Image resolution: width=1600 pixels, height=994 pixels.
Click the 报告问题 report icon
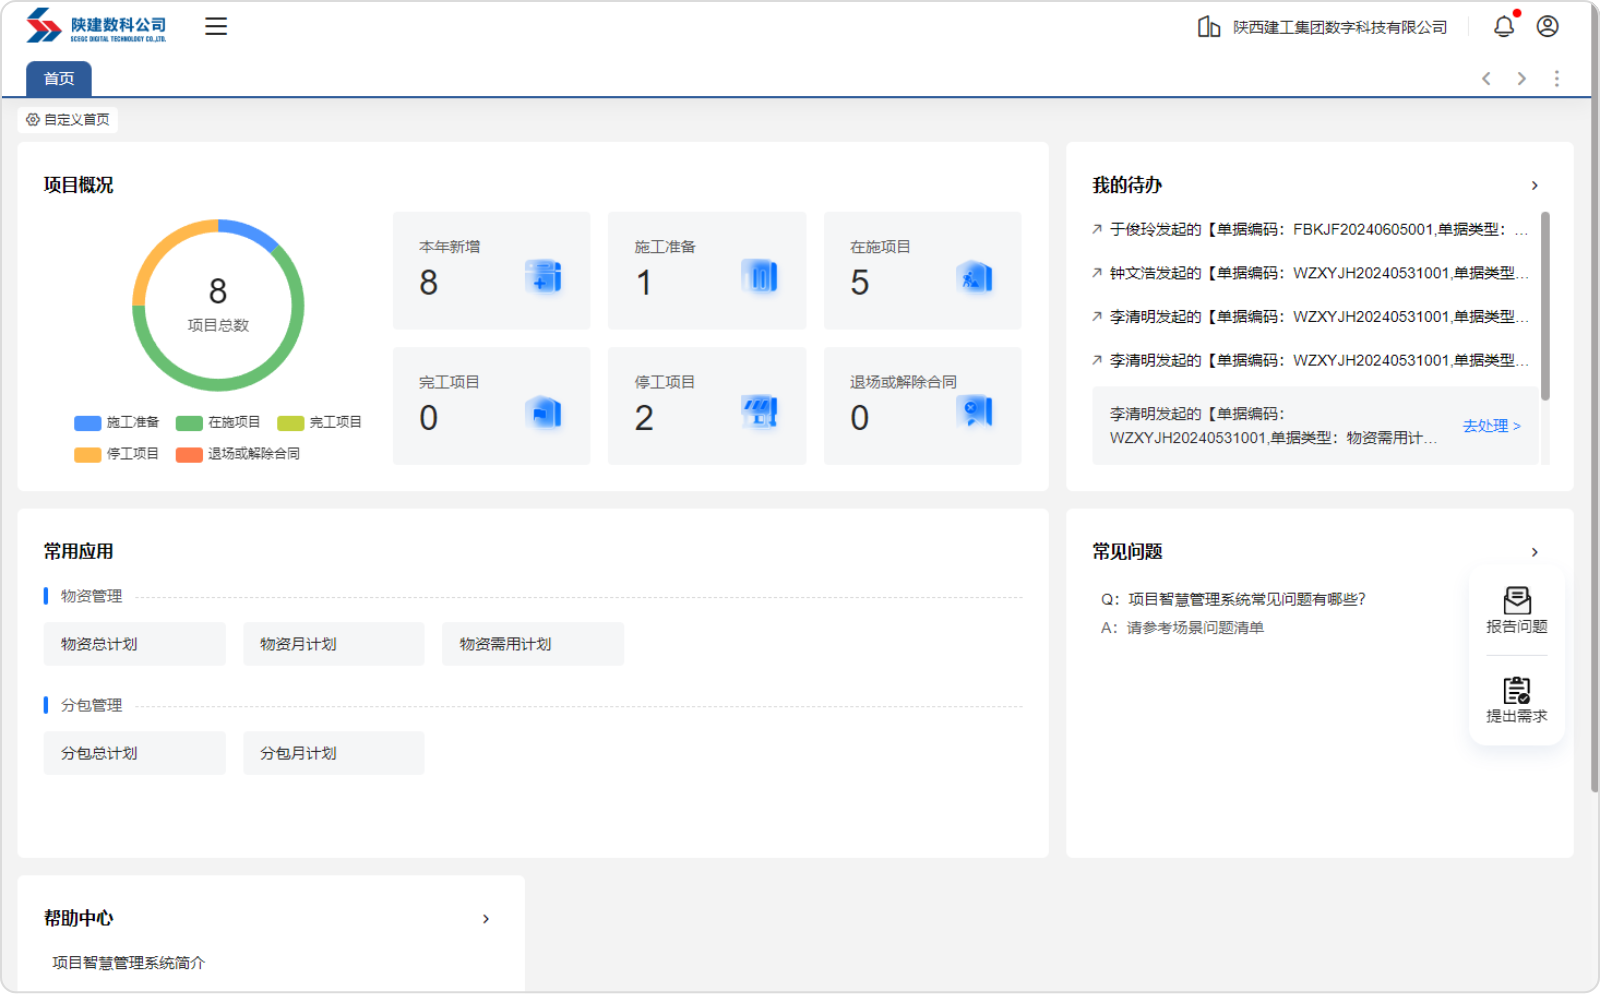tap(1516, 601)
